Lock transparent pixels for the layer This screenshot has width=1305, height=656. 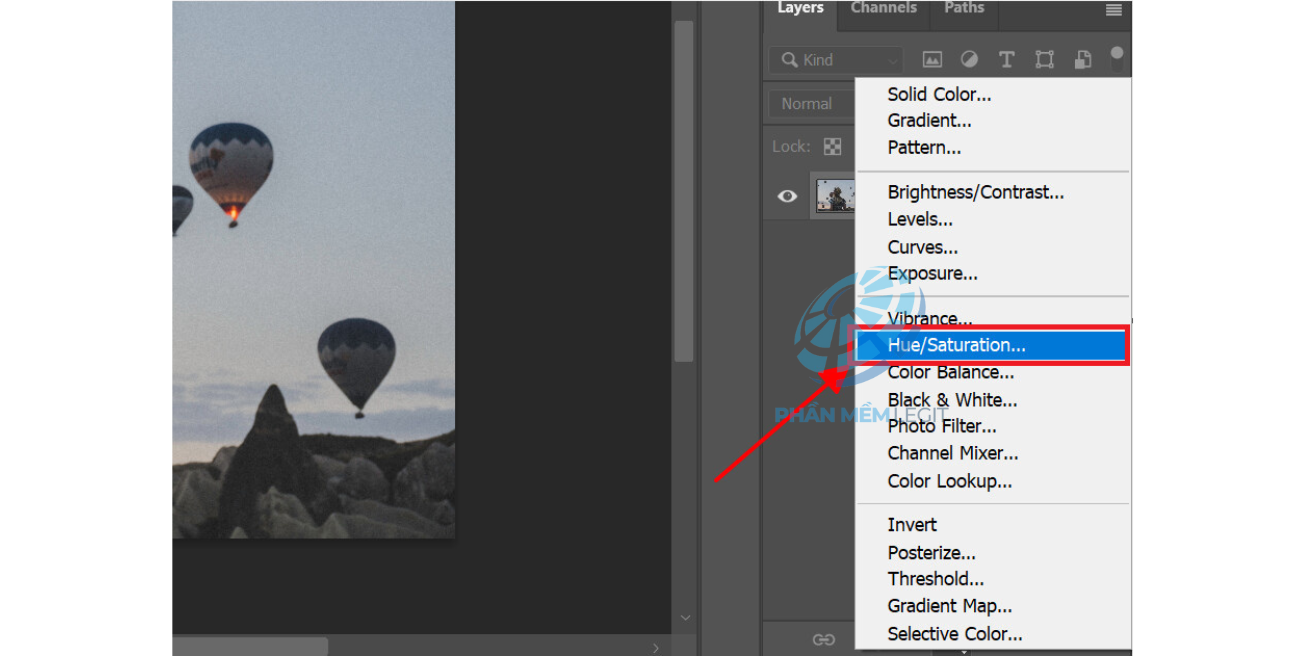(832, 146)
